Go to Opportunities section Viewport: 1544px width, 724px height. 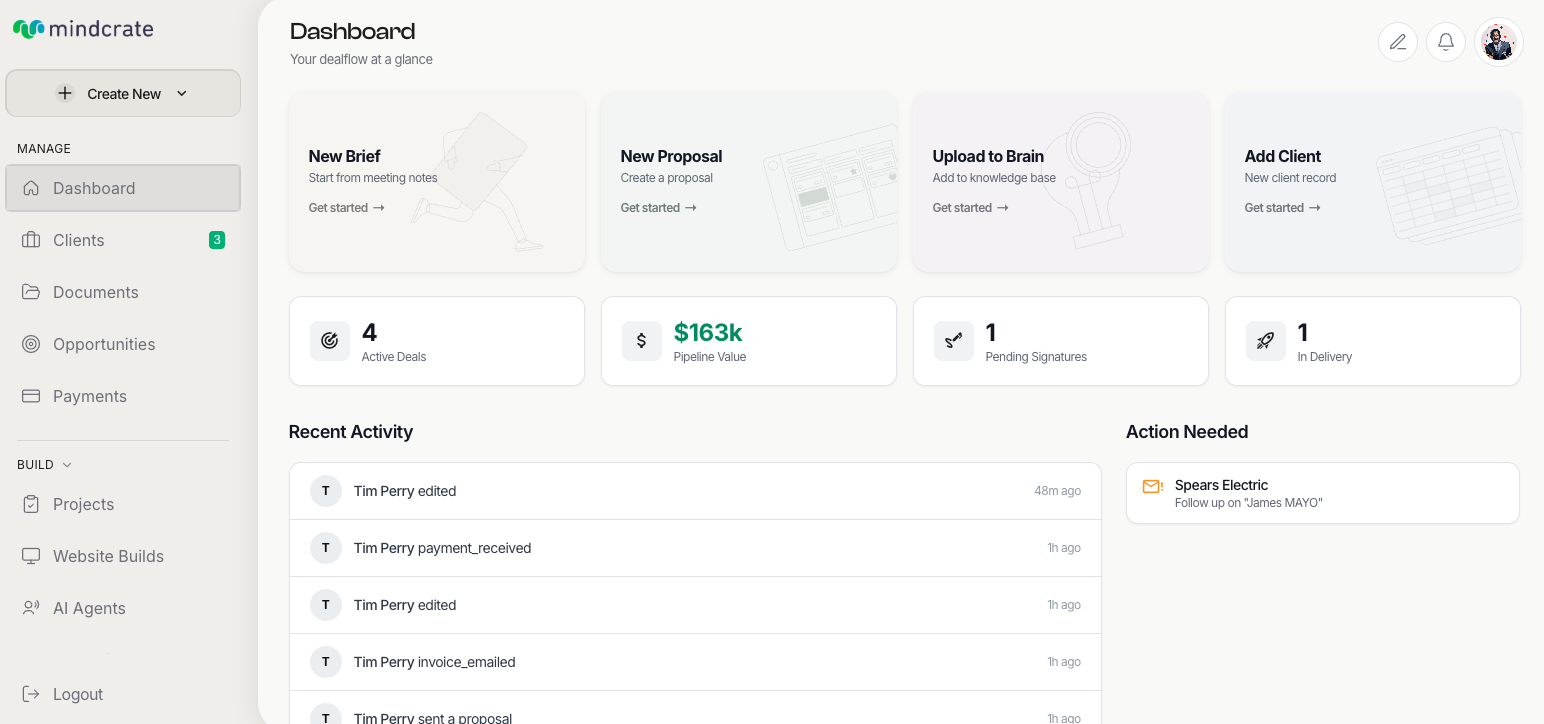[123, 344]
